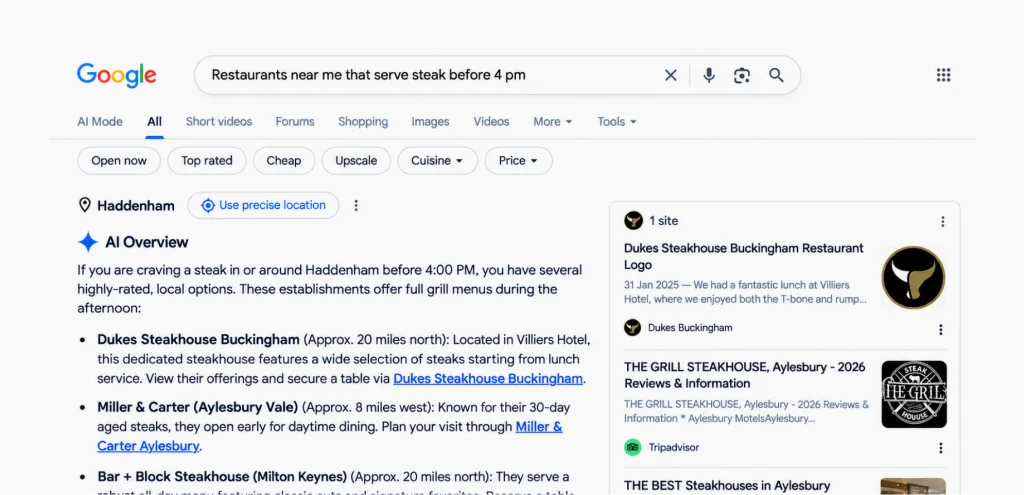Open the Shopping tab
Image resolution: width=1024 pixels, height=495 pixels.
click(363, 121)
